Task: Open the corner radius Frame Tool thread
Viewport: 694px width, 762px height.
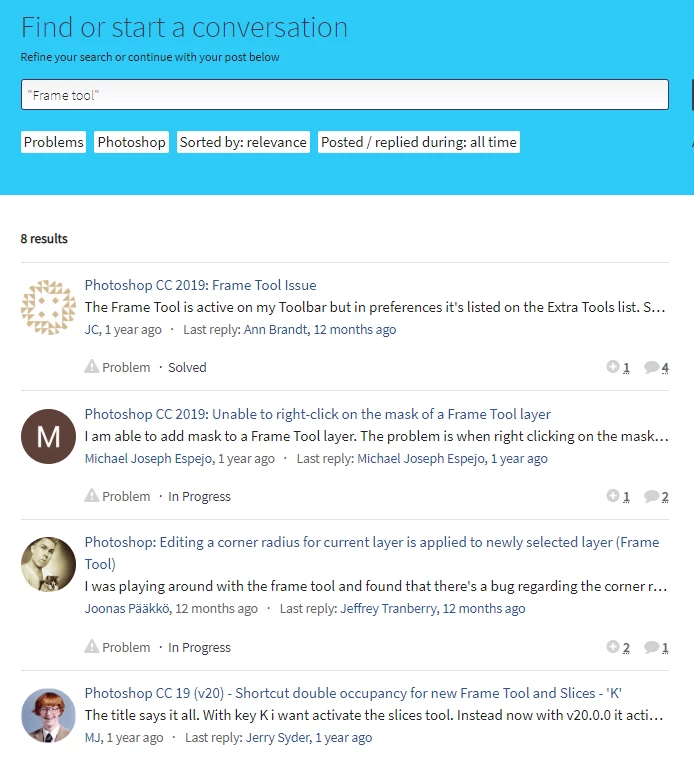Action: [372, 553]
